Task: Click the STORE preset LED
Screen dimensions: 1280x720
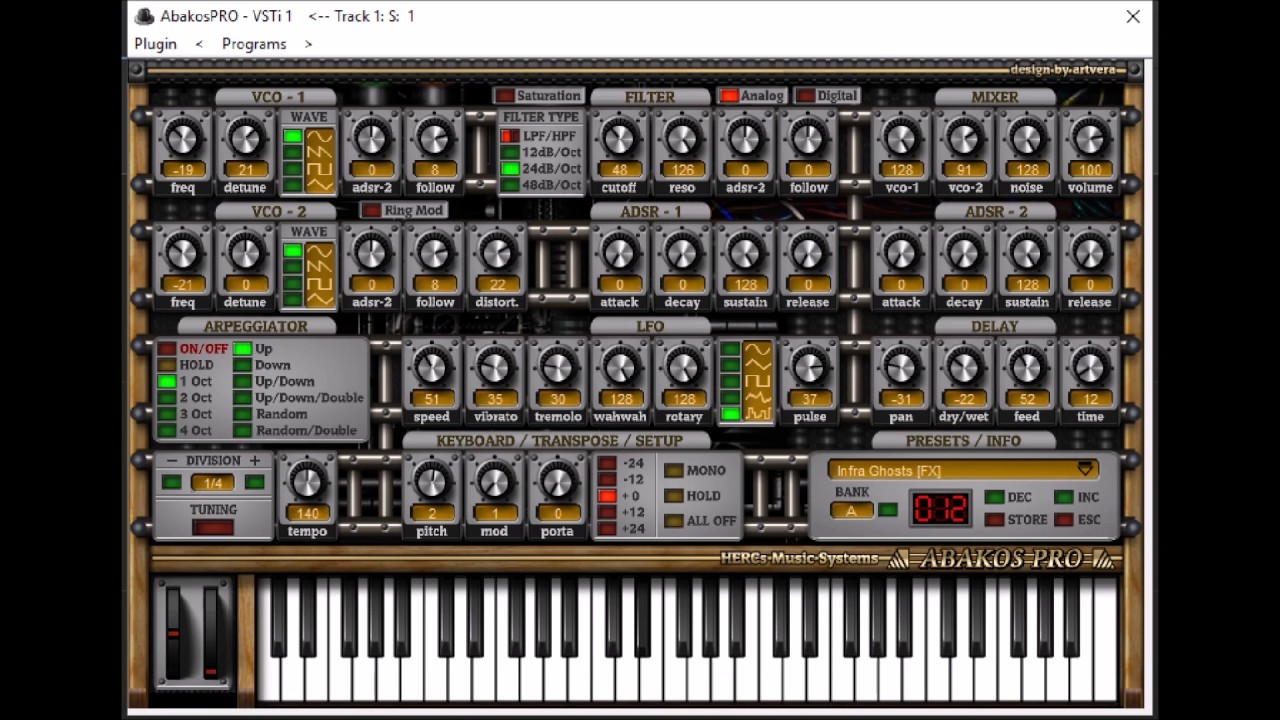Action: pos(994,520)
